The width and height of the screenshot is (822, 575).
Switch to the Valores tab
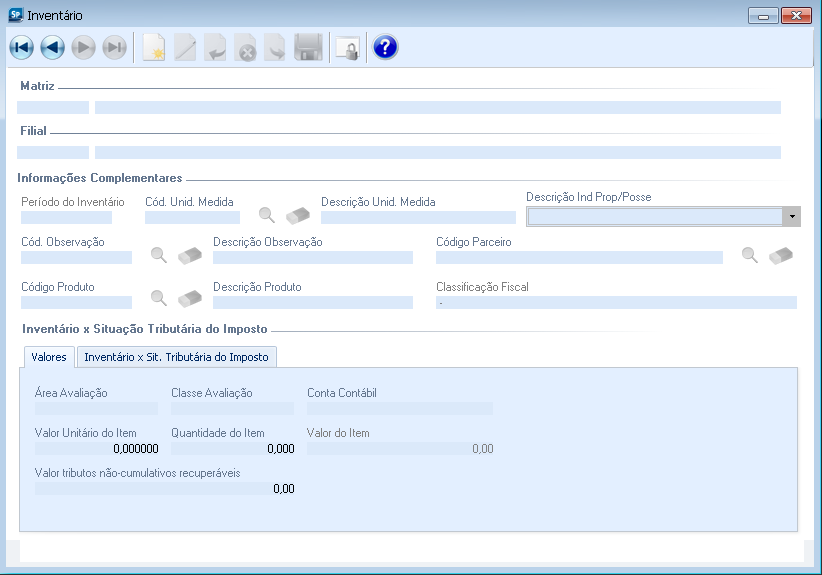pyautogui.click(x=49, y=357)
